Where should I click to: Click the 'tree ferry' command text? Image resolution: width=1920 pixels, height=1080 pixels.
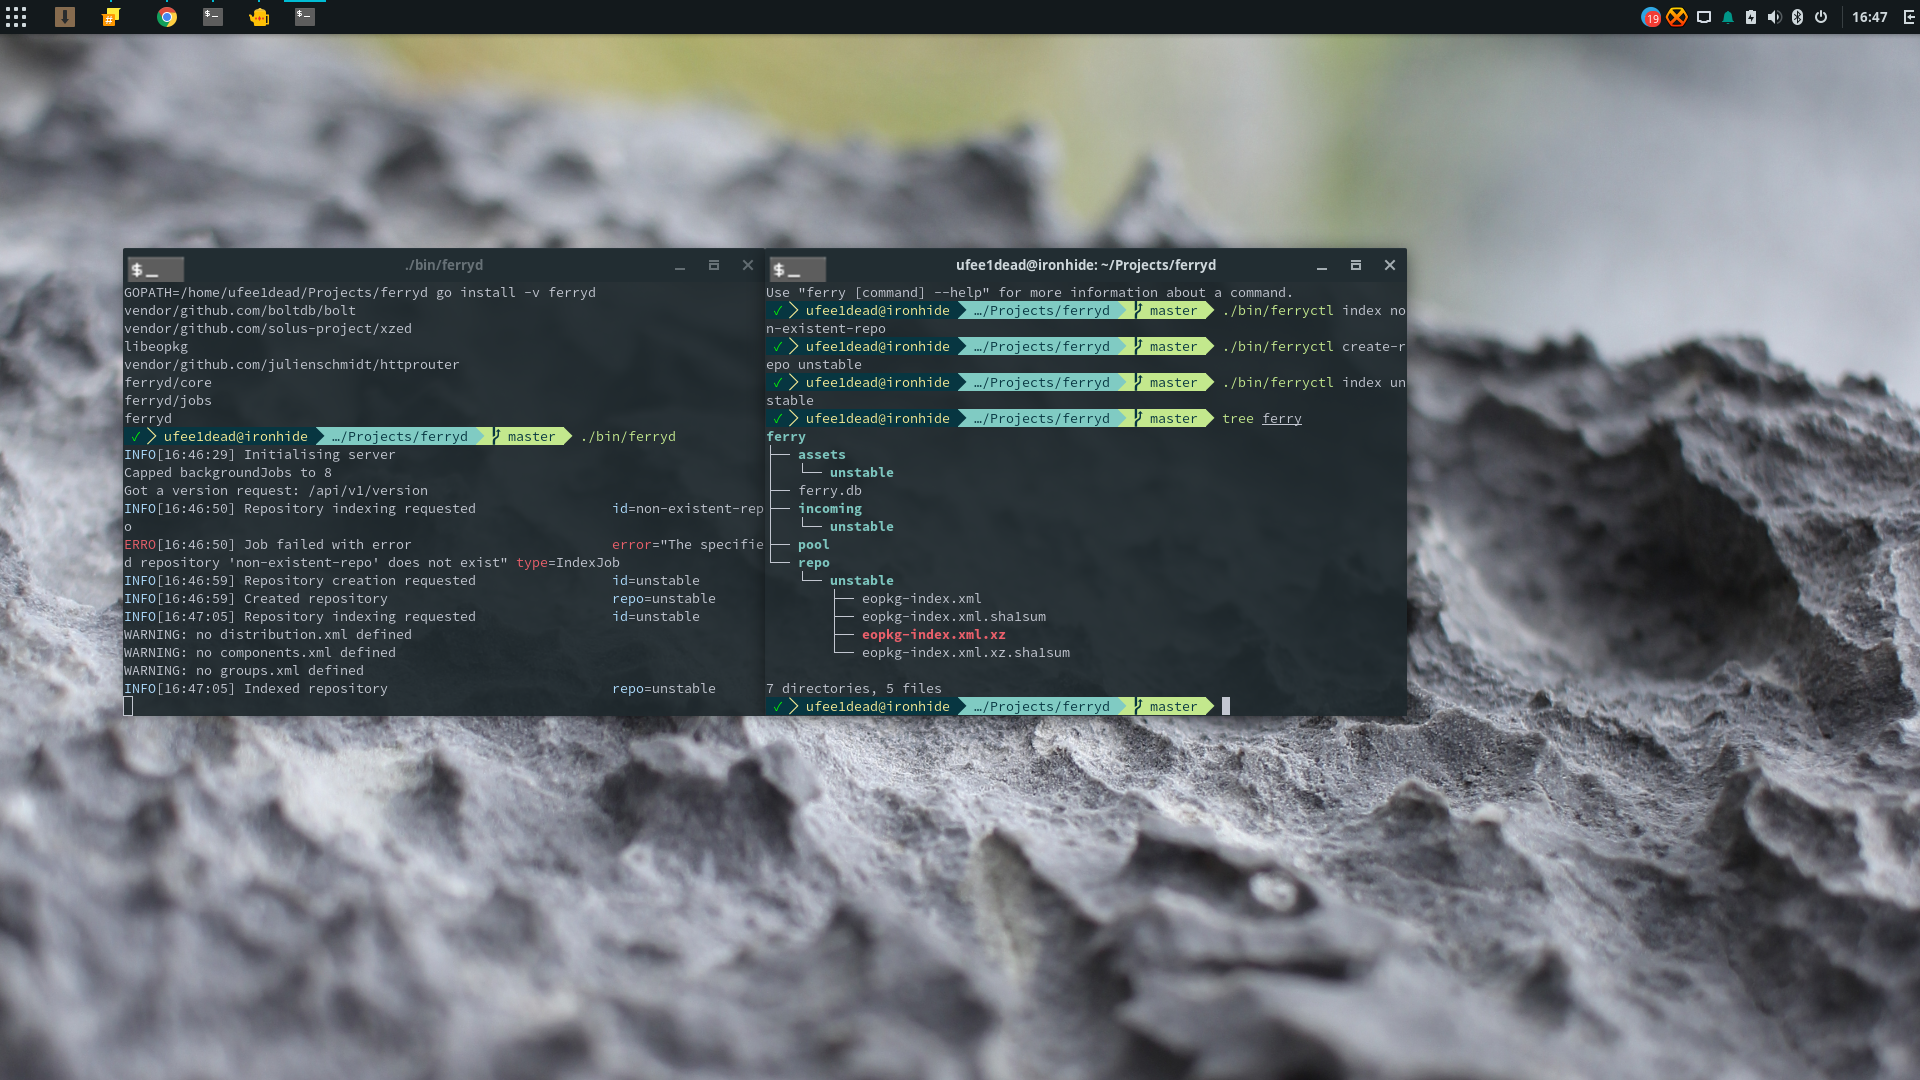coord(1262,419)
